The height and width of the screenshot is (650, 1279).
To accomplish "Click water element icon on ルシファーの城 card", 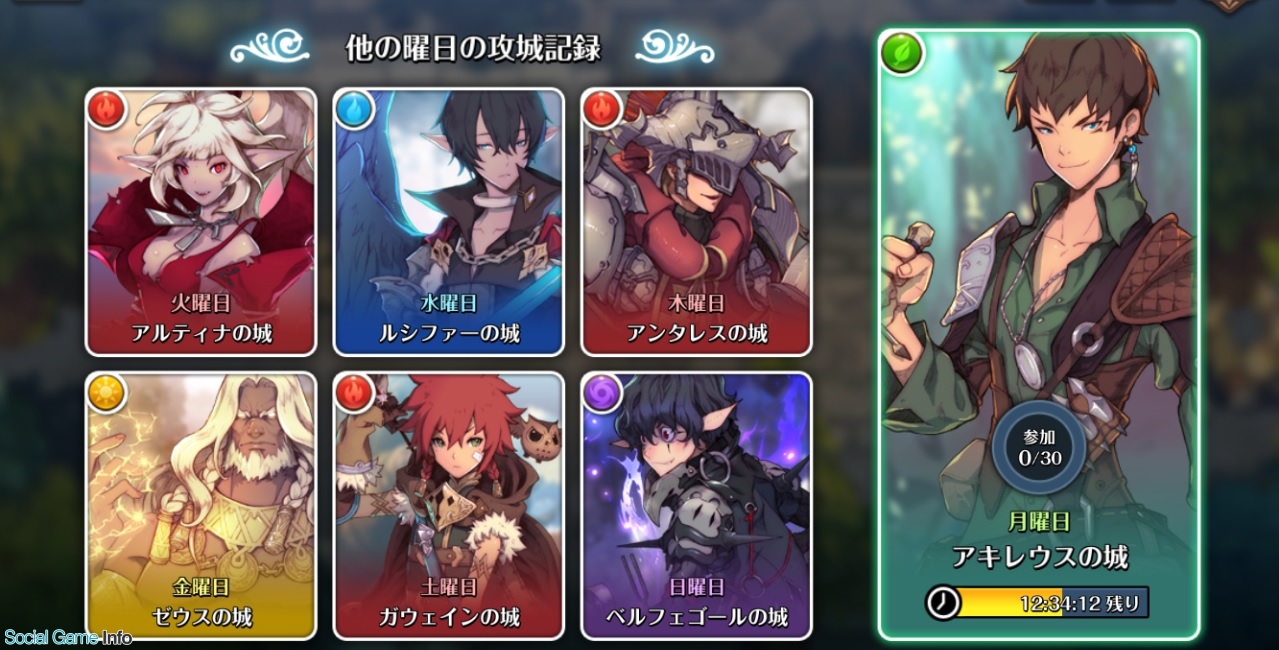I will tap(353, 109).
